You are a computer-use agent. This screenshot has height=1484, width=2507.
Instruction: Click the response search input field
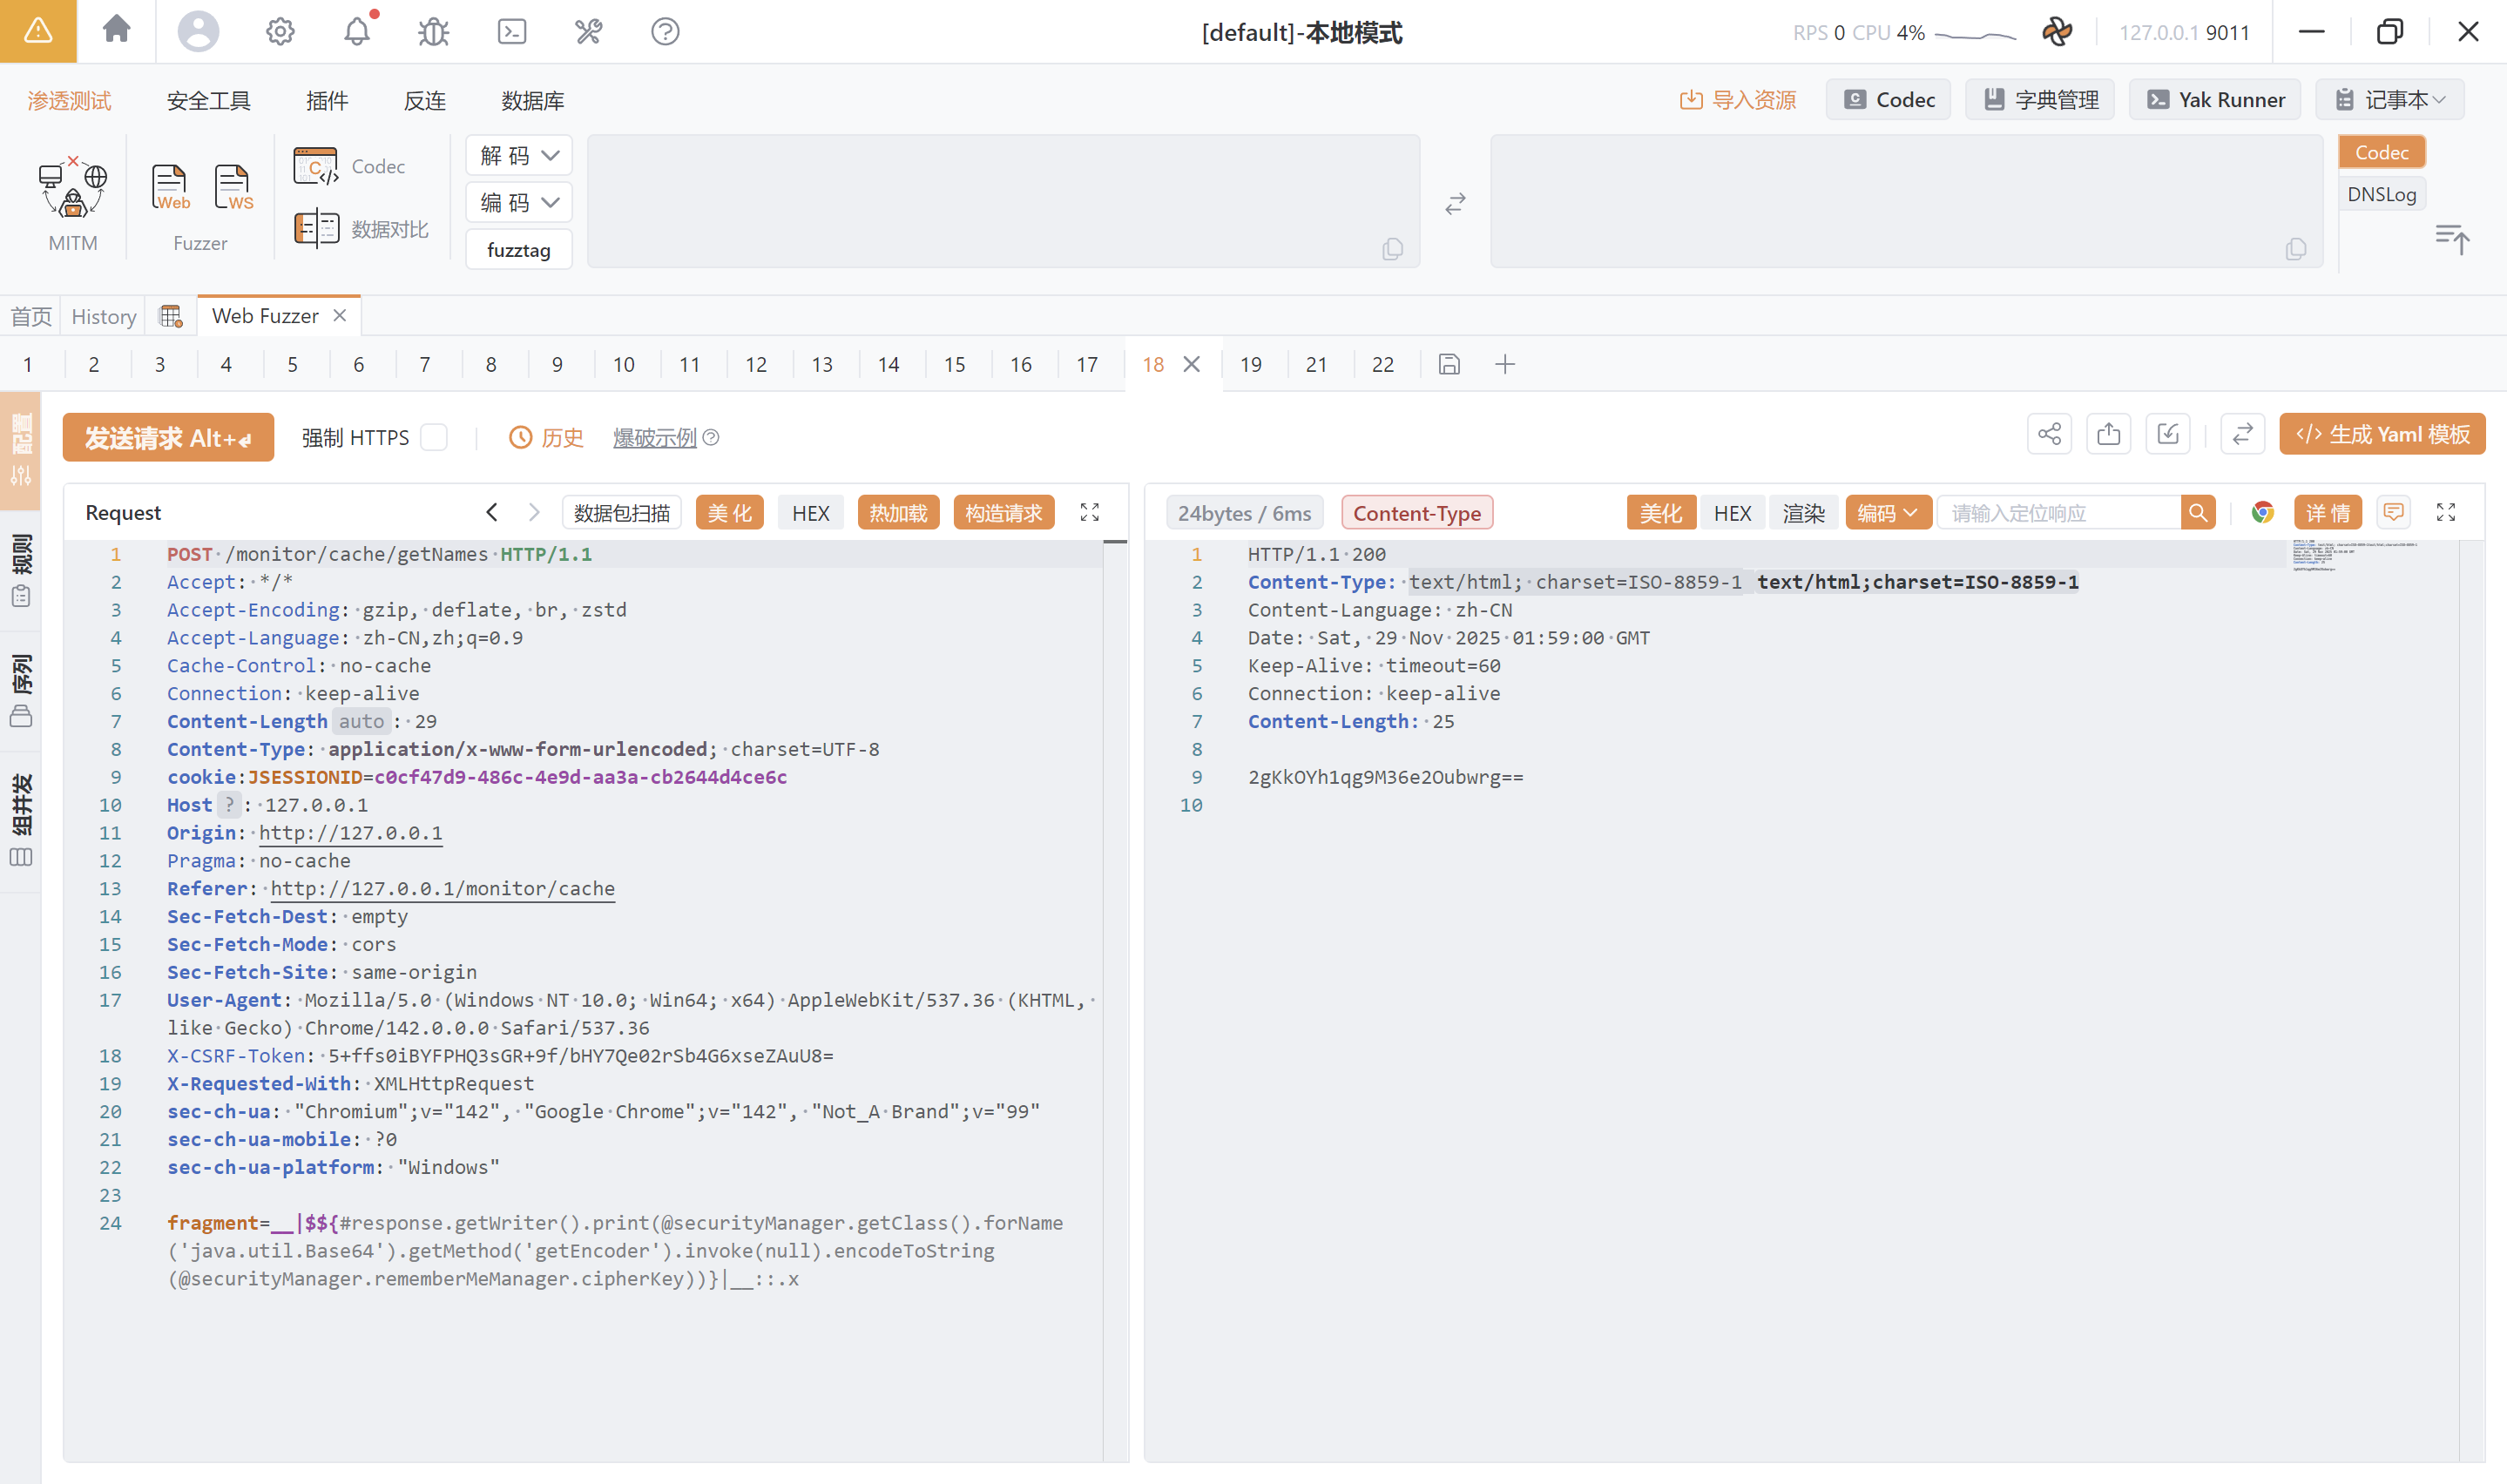point(2058,513)
